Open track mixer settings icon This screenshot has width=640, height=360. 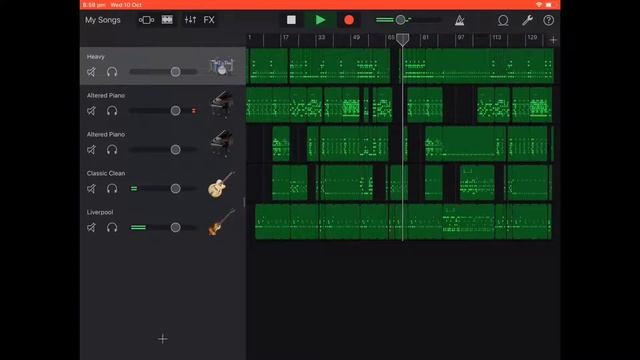tap(190, 20)
